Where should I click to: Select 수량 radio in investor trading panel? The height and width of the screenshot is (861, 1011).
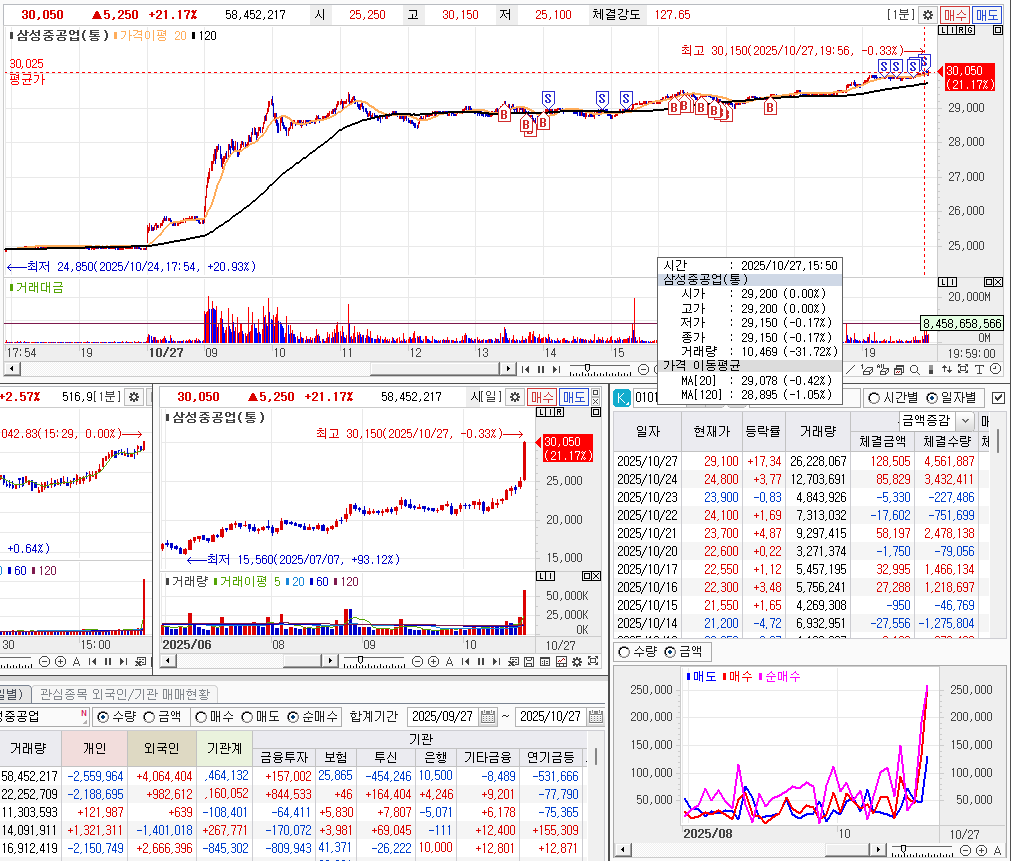103,717
